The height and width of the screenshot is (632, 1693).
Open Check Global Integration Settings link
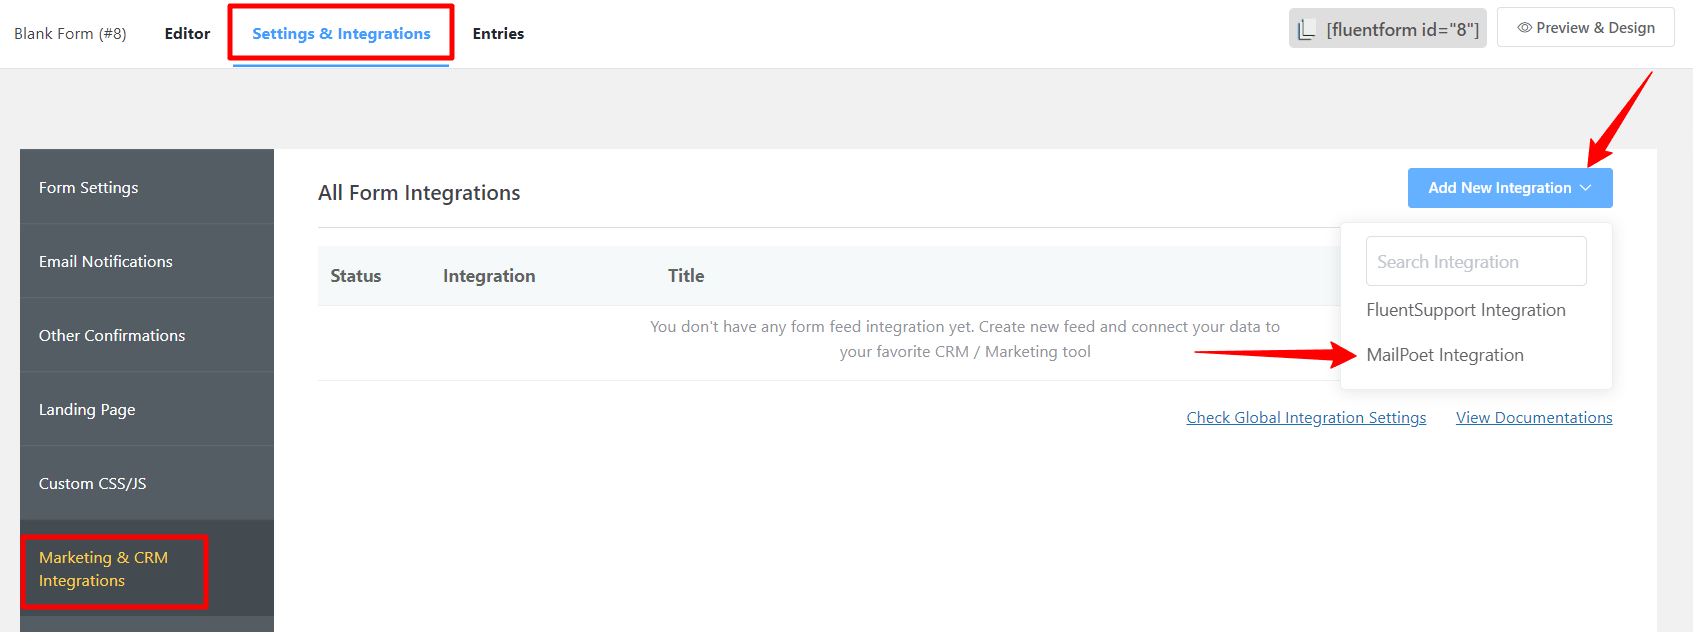click(1306, 418)
